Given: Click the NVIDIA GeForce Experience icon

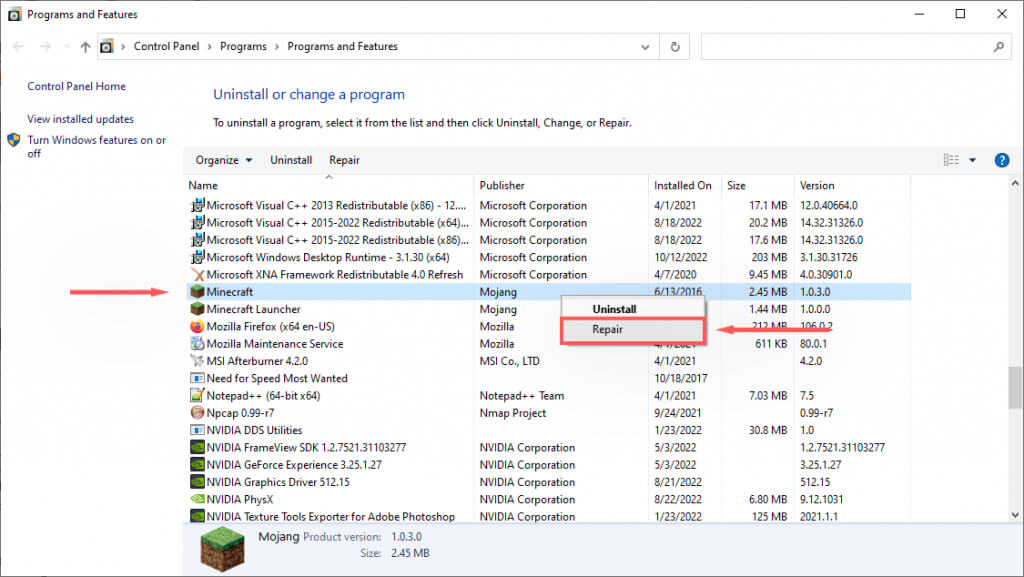Looking at the screenshot, I should [x=197, y=465].
